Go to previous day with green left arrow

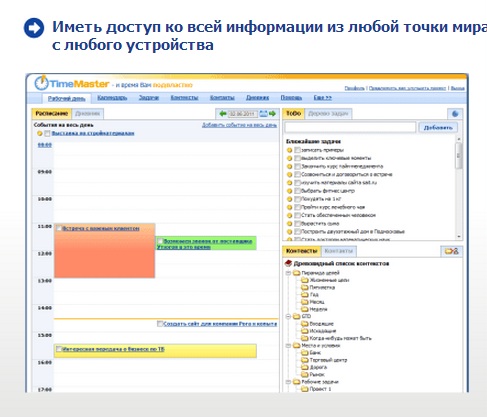pos(223,114)
